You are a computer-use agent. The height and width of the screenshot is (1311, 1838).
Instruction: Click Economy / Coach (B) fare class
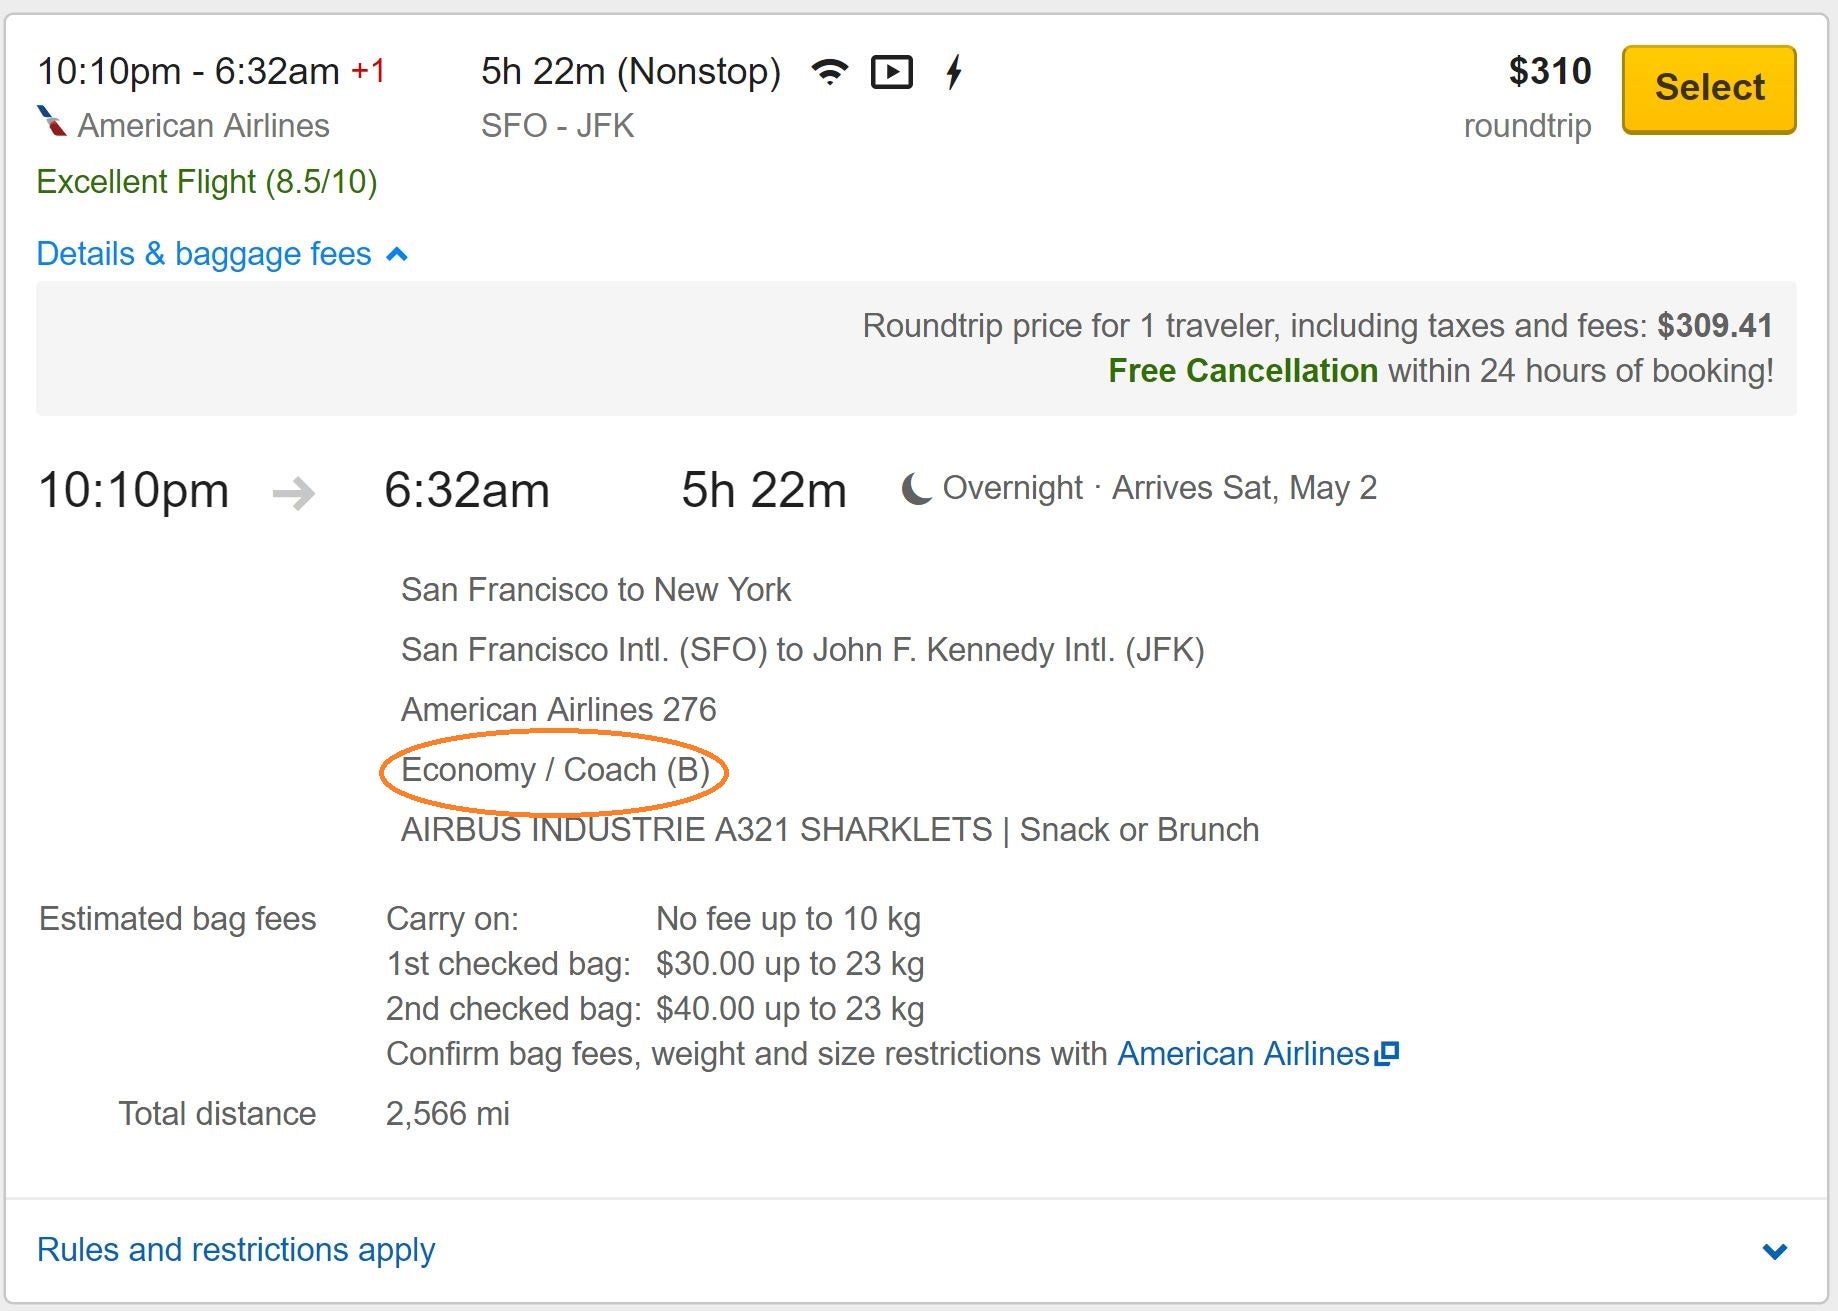[x=555, y=770]
